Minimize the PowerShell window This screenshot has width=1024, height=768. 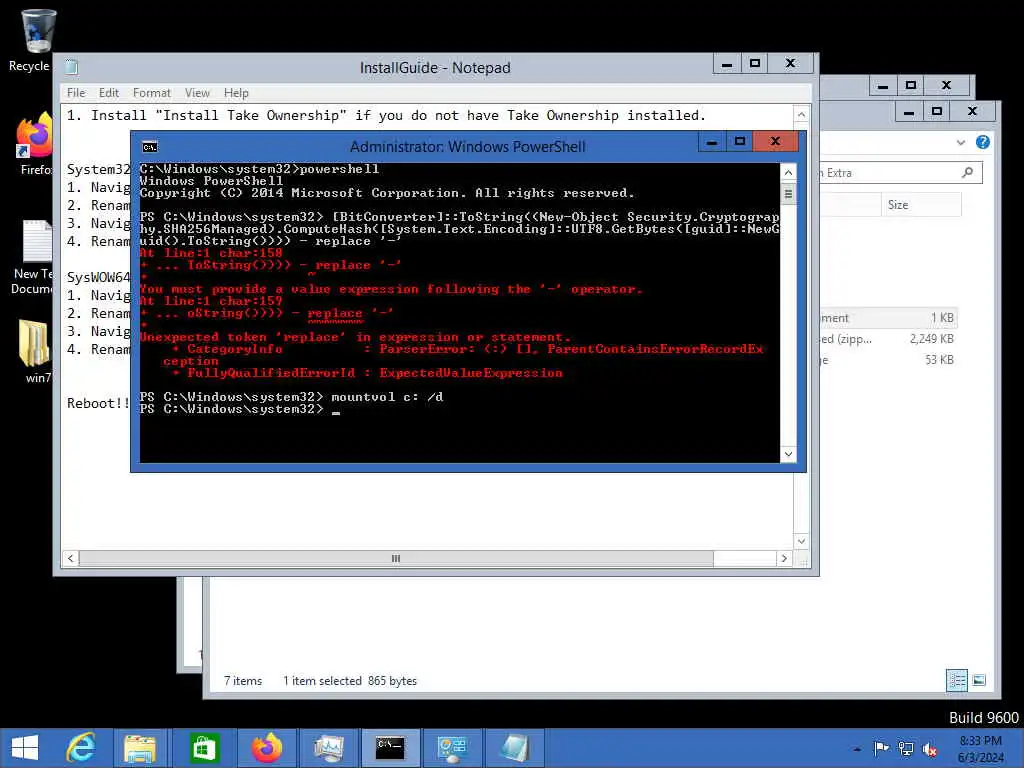[x=712, y=141]
